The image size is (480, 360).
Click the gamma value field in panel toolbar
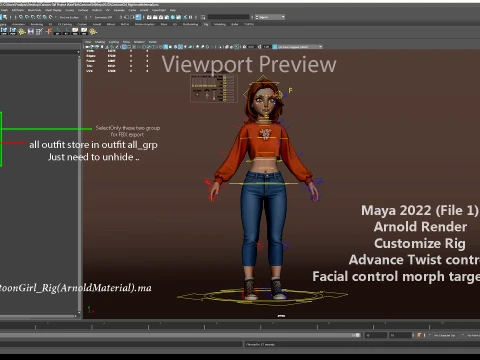[x=266, y=47]
